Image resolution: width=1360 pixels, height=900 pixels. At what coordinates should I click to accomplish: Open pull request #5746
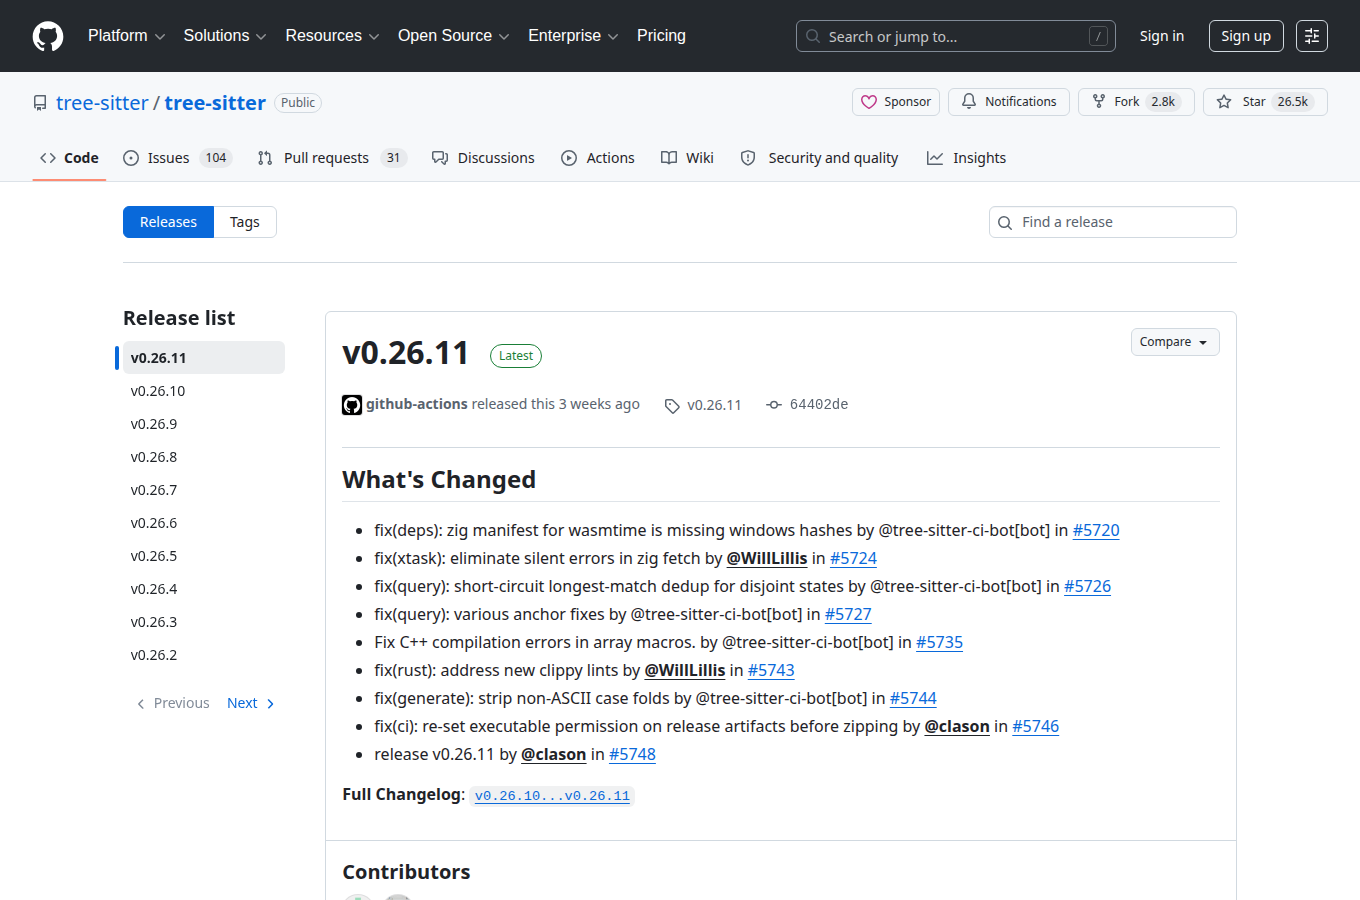pyautogui.click(x=1036, y=726)
